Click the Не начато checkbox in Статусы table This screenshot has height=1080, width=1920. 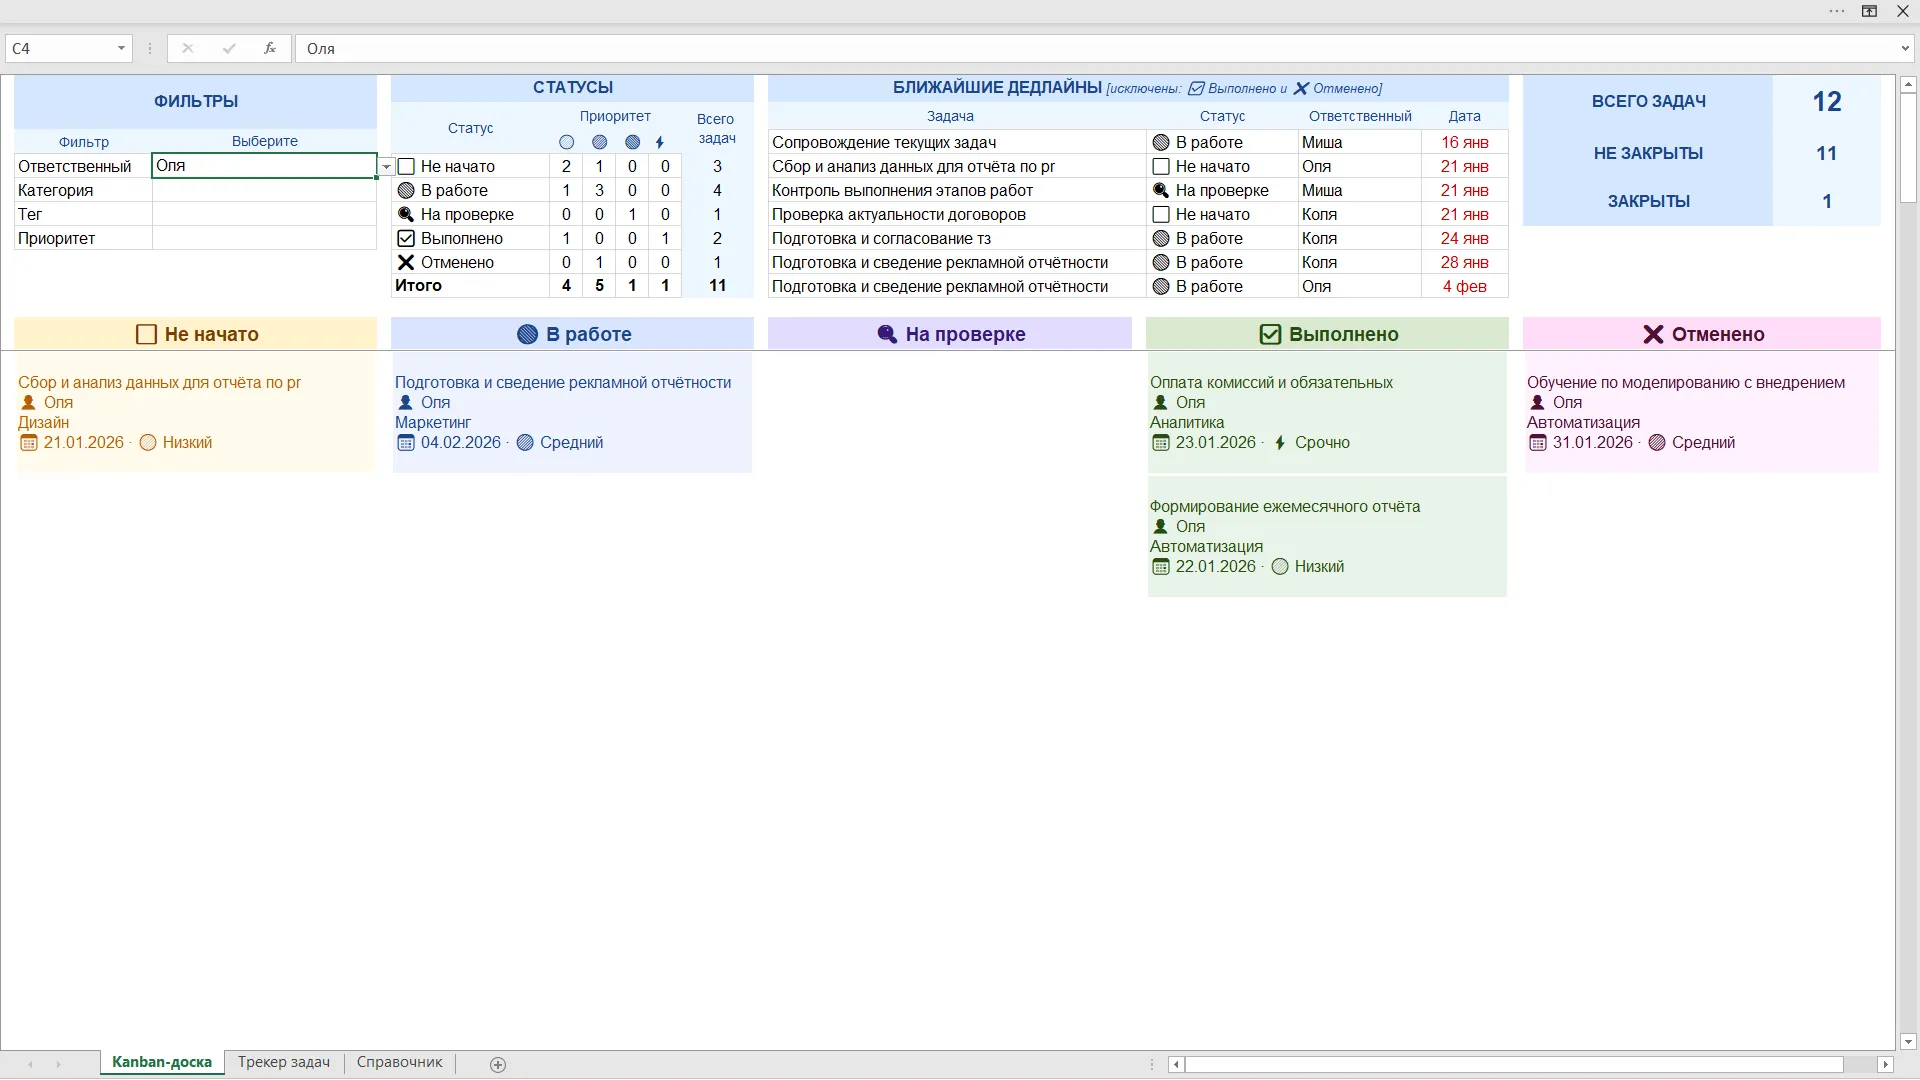[x=406, y=167]
